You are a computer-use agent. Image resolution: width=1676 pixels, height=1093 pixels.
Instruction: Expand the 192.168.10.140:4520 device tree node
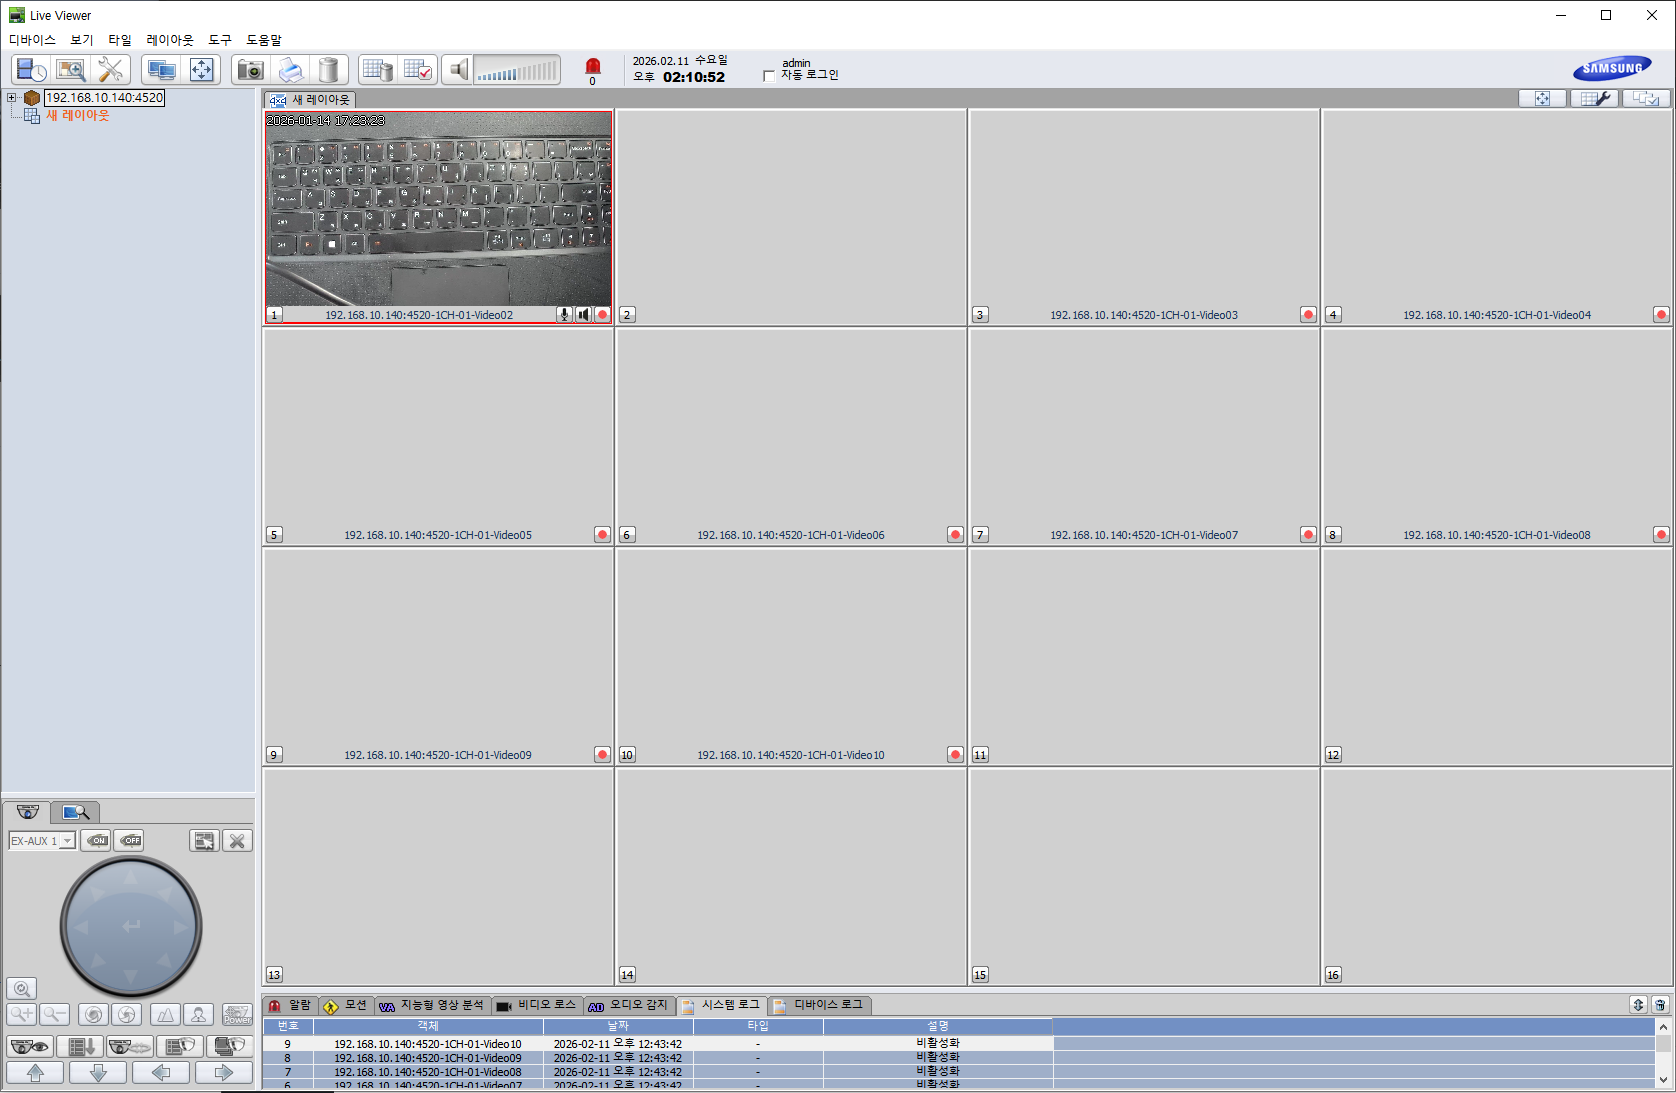click(x=11, y=98)
